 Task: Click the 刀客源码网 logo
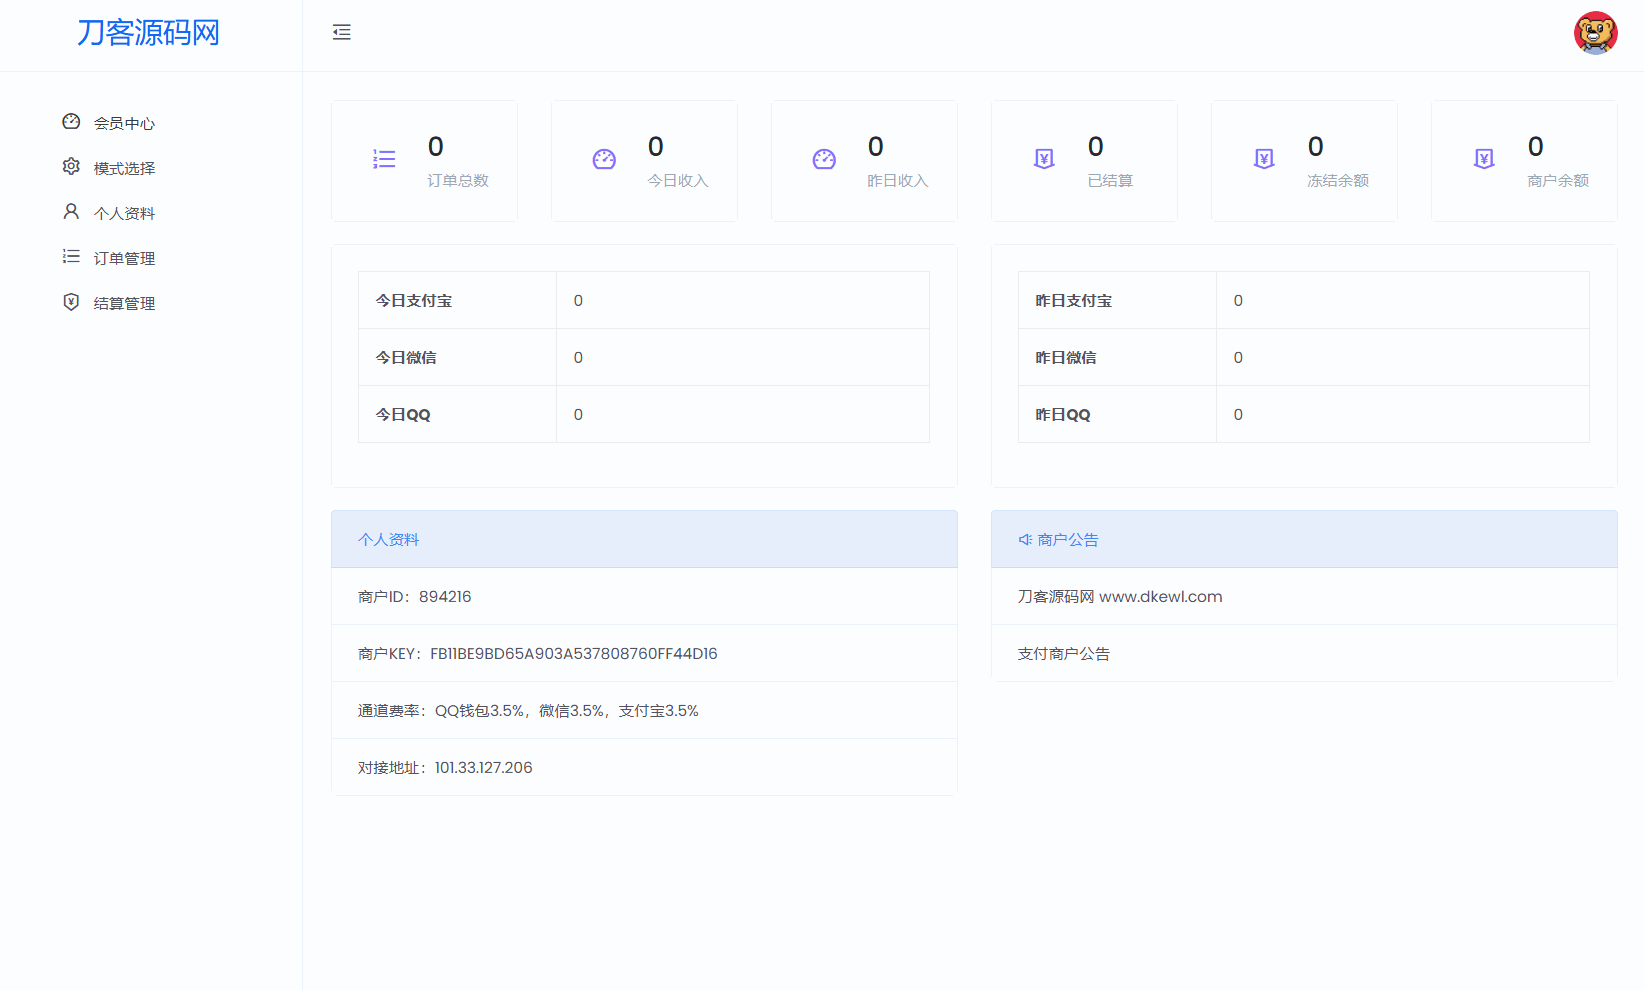(x=148, y=33)
